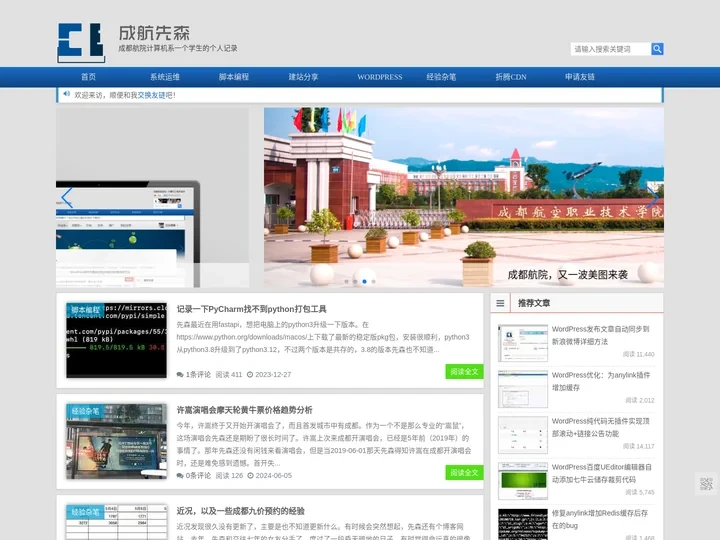Click the 1条评论 link on the PyCharm post
720x540 pixels.
[198, 375]
